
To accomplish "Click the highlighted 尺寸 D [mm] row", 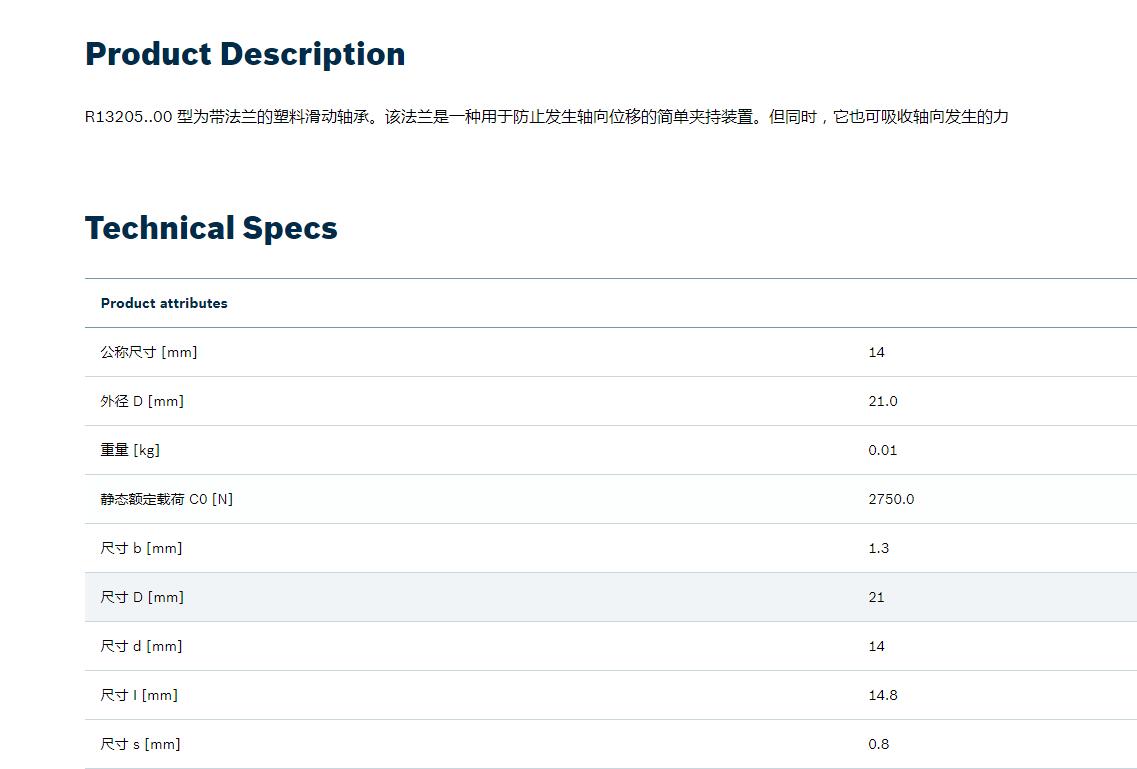I will (x=611, y=597).
